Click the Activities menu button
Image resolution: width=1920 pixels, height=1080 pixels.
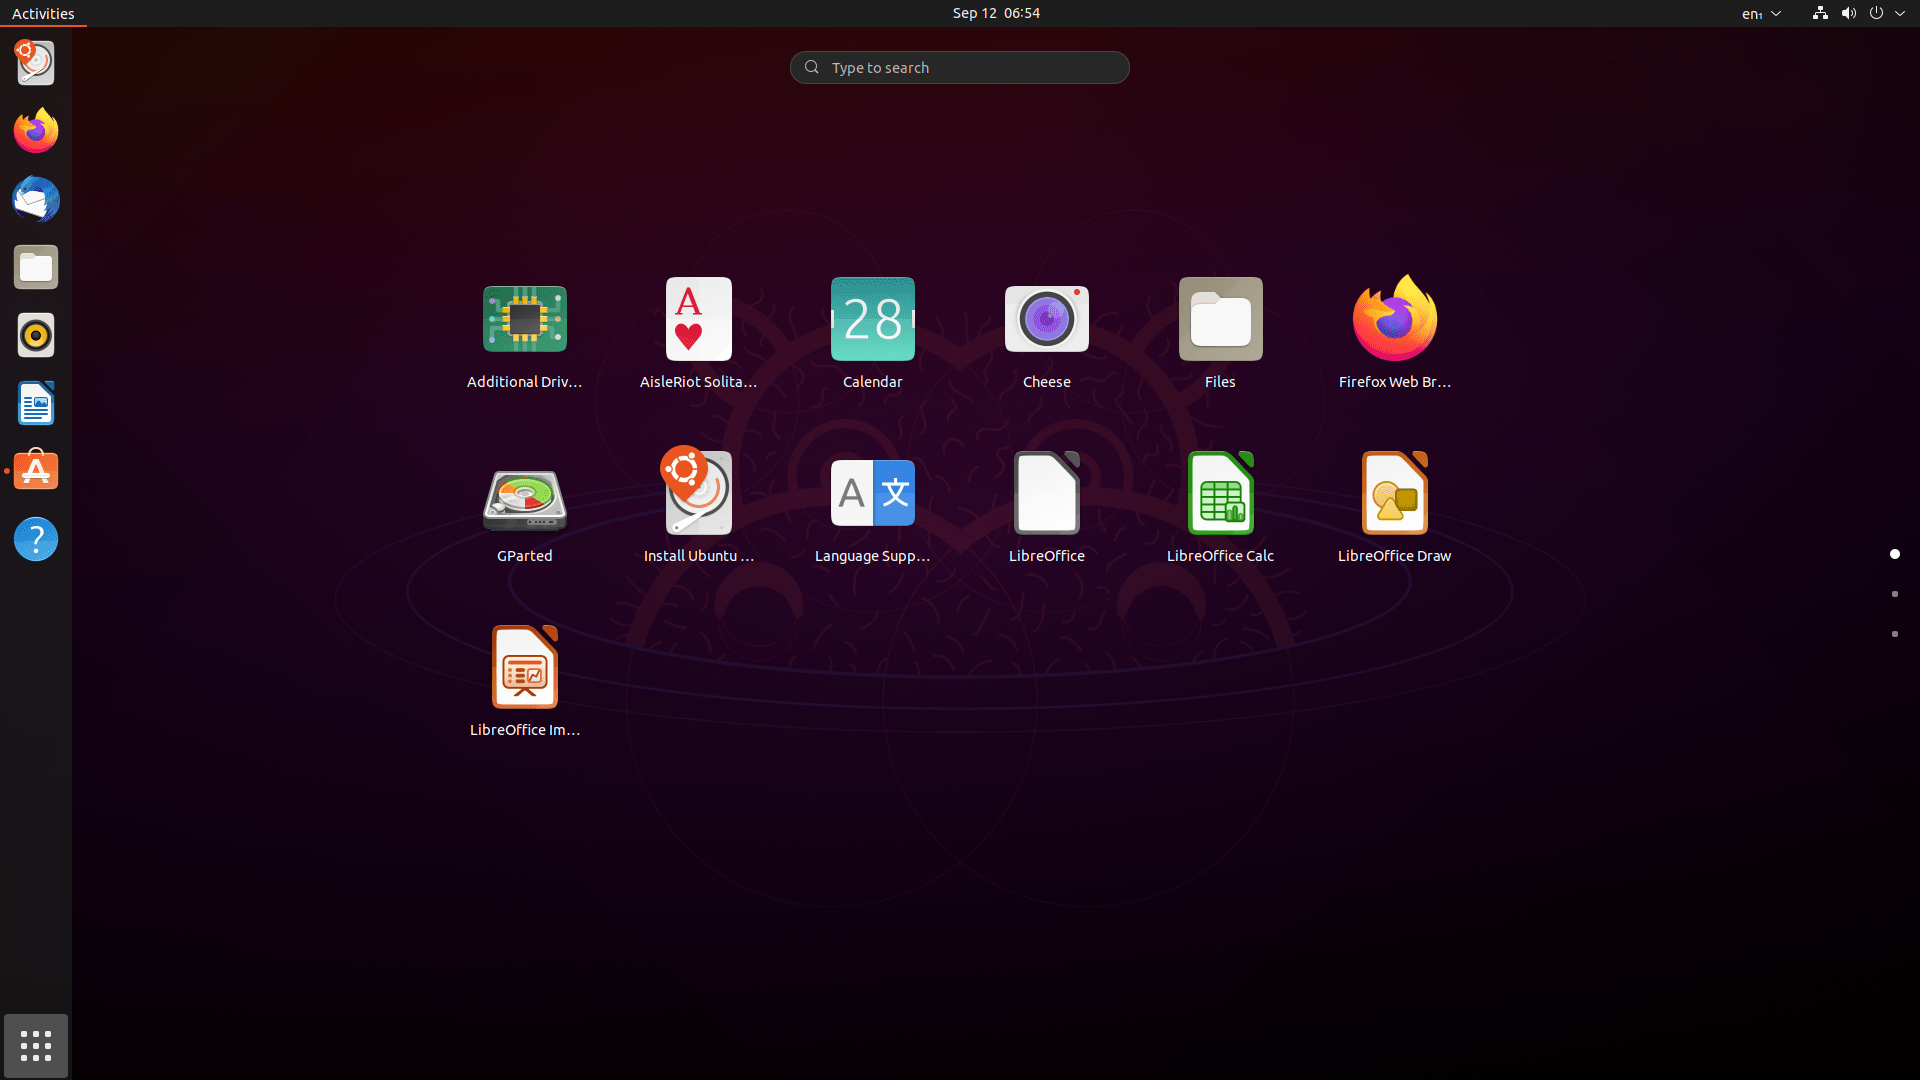click(x=43, y=13)
